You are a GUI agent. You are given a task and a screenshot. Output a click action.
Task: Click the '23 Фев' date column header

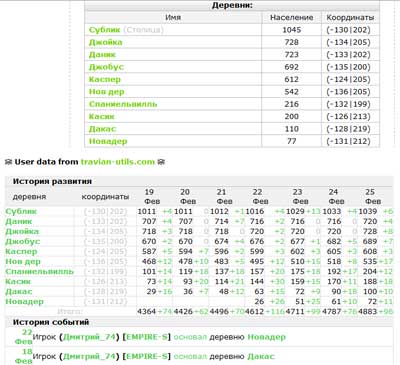point(300,197)
